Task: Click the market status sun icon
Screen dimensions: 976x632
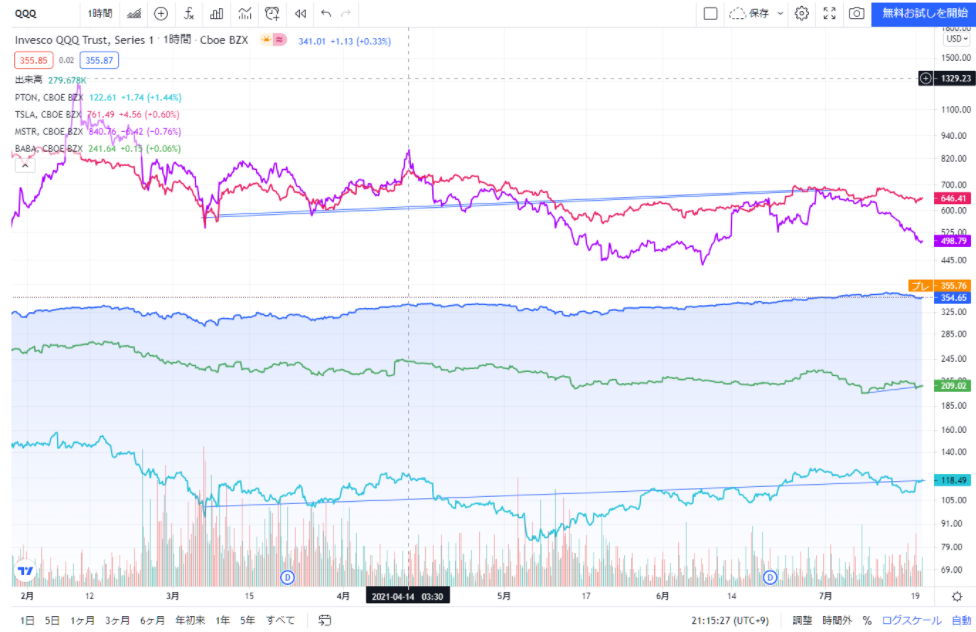Action: coord(266,40)
